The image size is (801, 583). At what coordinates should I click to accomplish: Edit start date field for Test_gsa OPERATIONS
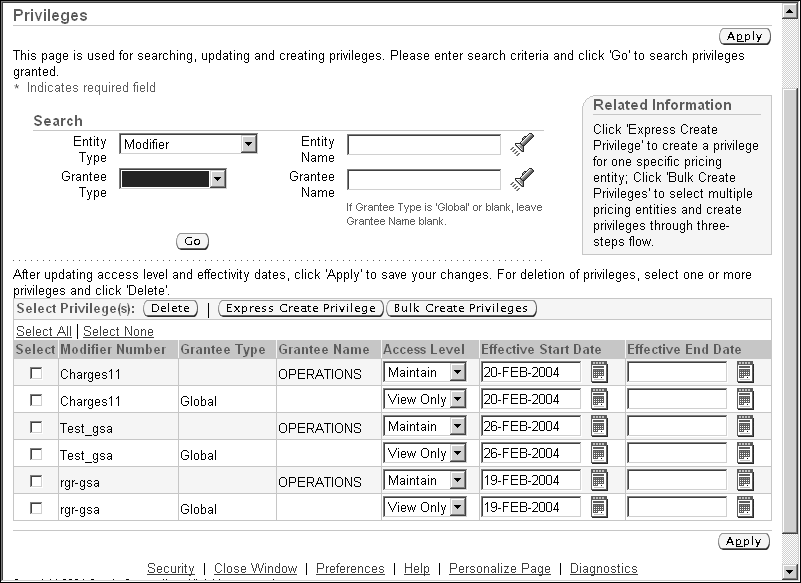(531, 426)
